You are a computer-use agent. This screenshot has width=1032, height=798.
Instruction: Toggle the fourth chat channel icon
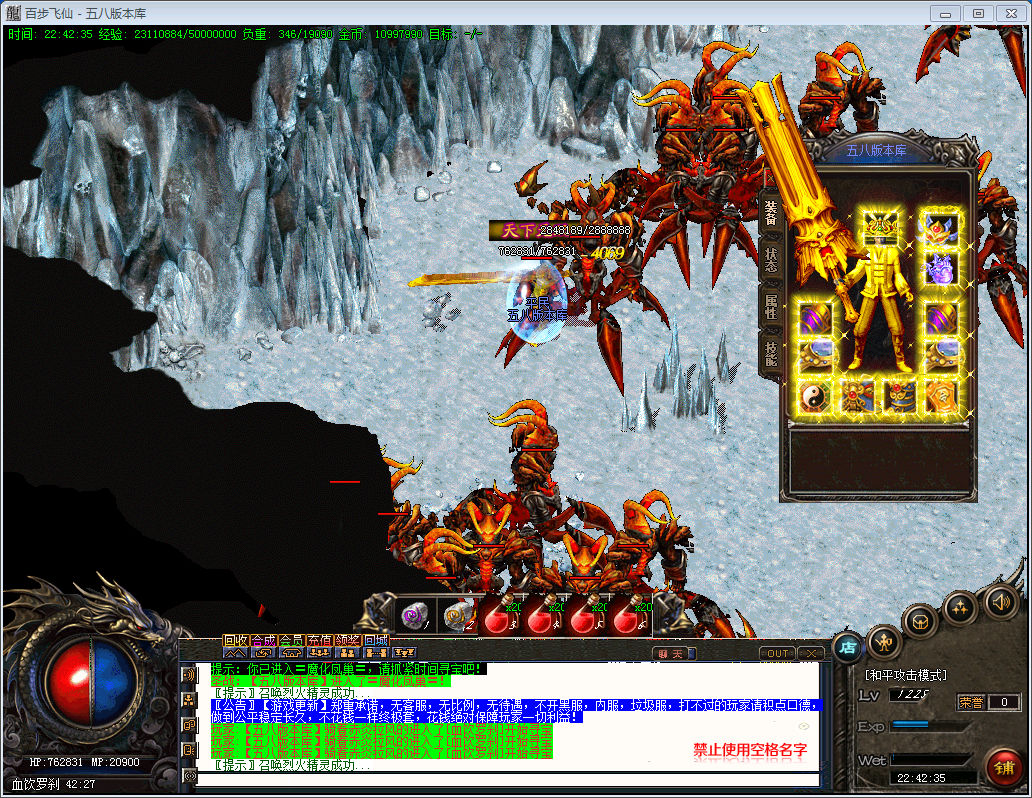point(190,750)
